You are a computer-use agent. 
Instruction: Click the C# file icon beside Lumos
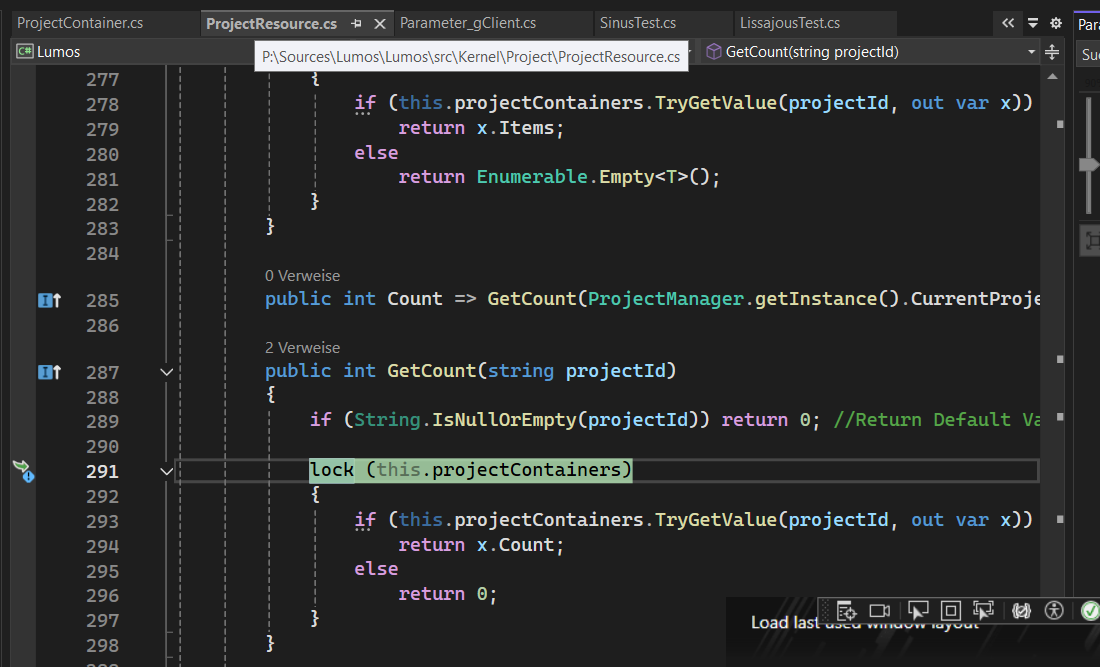coord(25,51)
